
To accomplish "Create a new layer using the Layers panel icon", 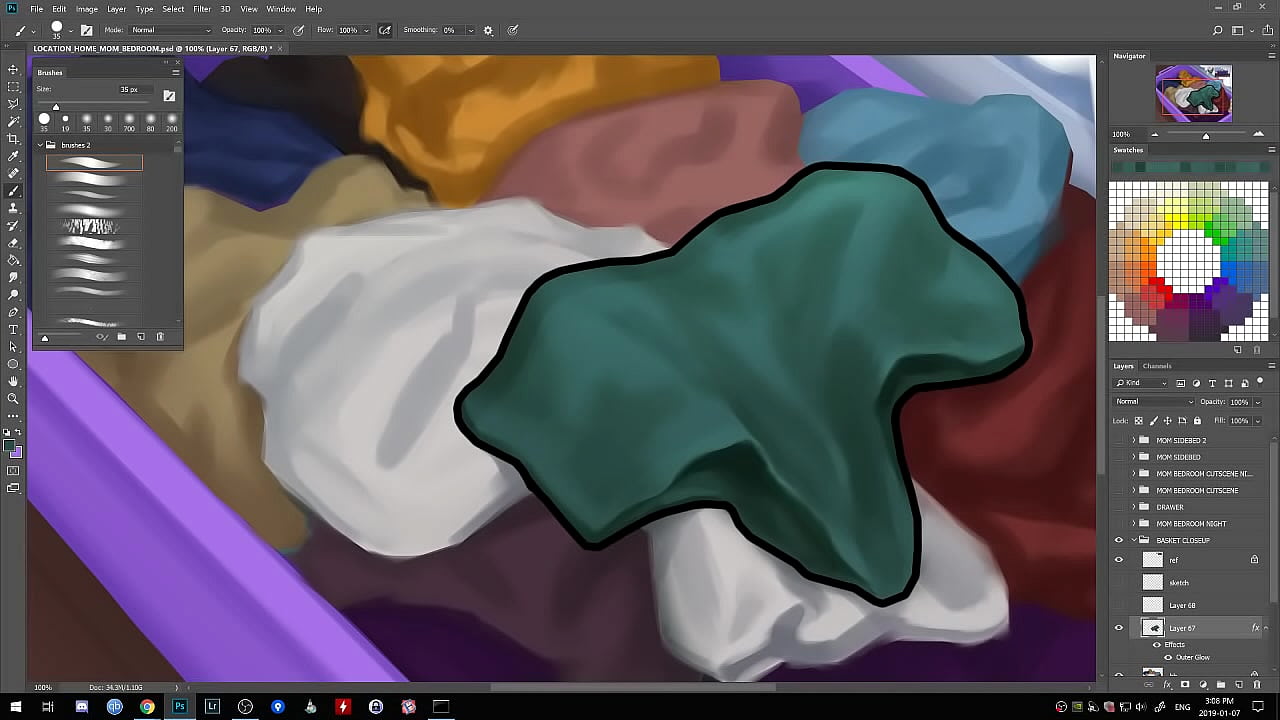I will pos(1239,685).
